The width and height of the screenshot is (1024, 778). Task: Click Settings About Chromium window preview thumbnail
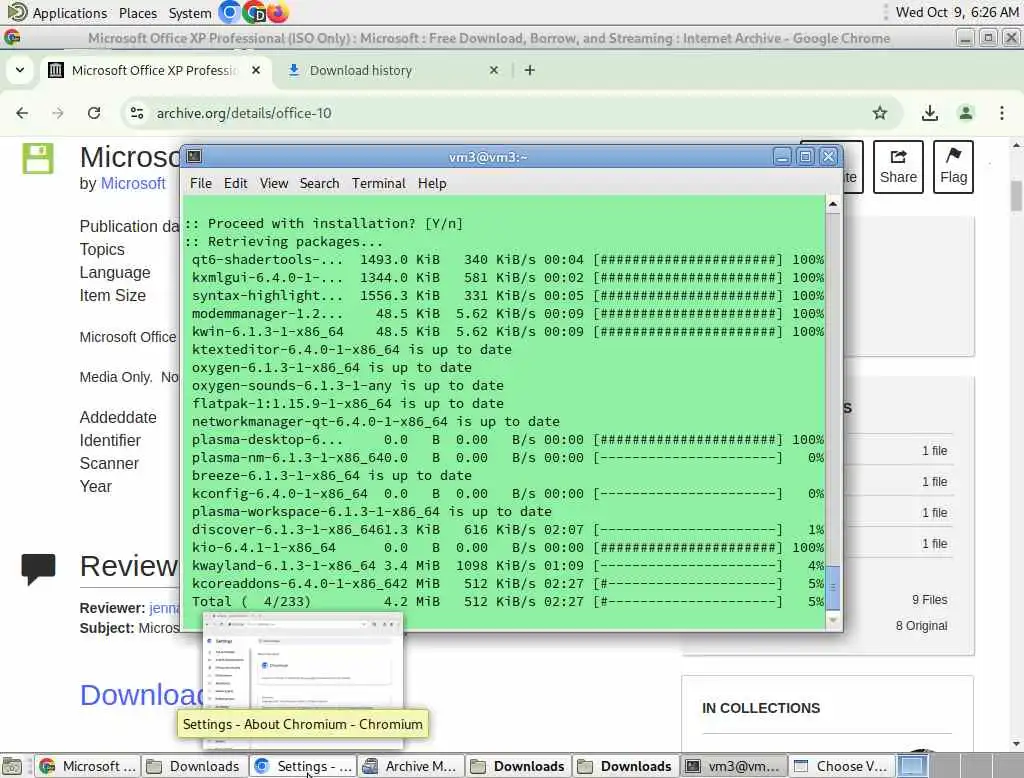click(303, 681)
